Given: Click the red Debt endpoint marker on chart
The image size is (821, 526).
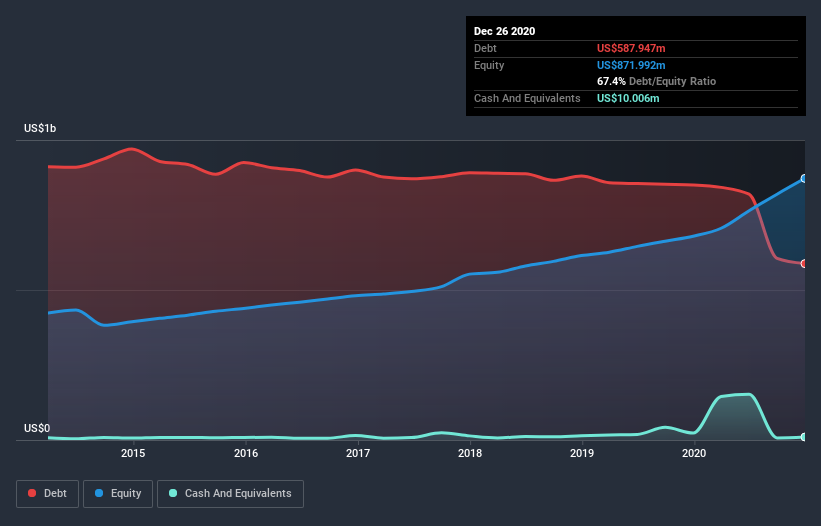Looking at the screenshot, I should [x=804, y=263].
